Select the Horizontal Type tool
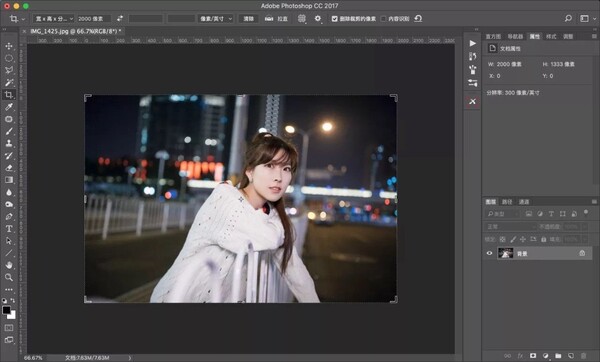Image resolution: width=600 pixels, height=362 pixels. pyautogui.click(x=9, y=229)
